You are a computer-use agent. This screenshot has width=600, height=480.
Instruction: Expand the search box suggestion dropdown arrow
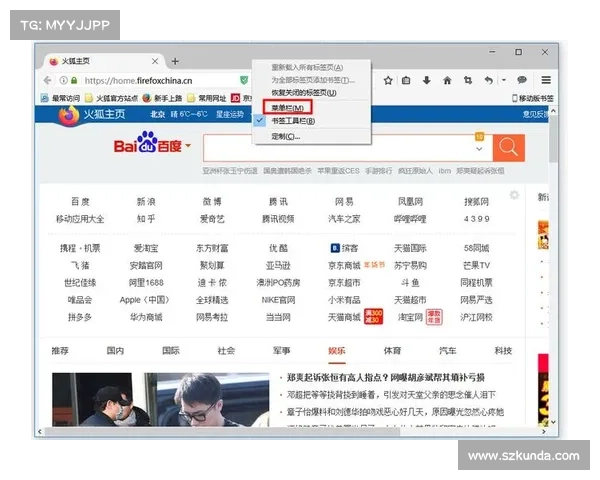pos(481,149)
